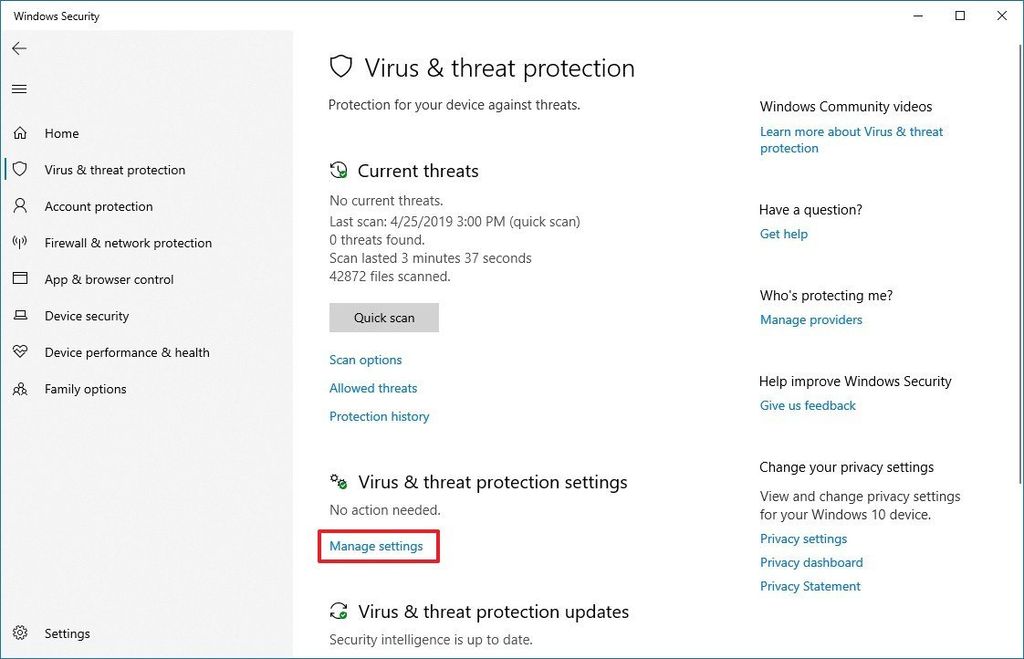1024x659 pixels.
Task: Open Scan options
Action: tap(365, 360)
